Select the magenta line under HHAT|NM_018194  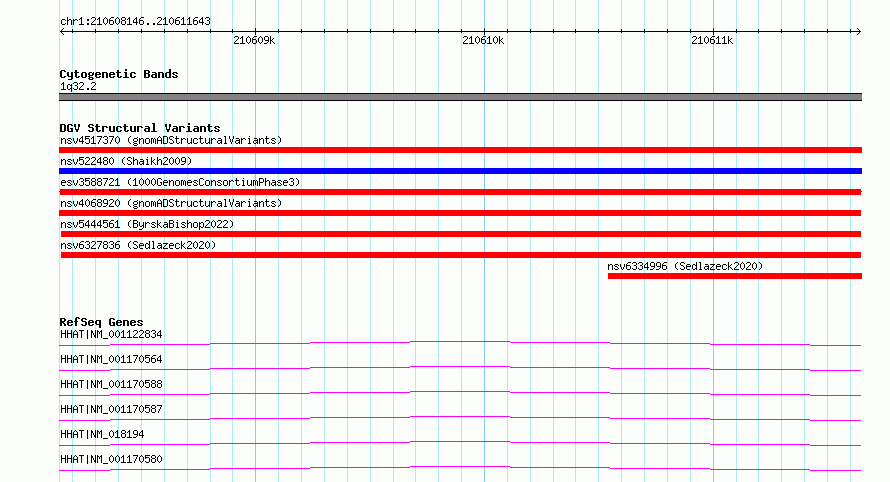(x=460, y=443)
